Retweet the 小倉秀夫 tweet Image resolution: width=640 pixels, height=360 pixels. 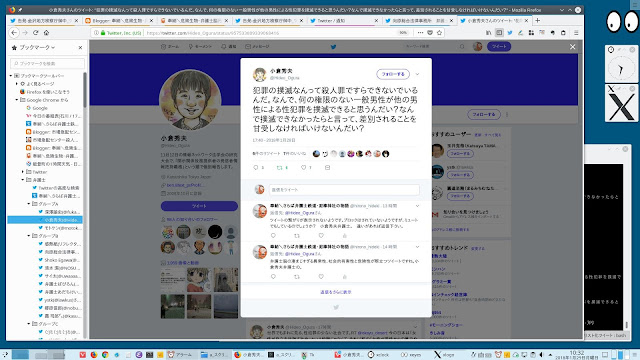coord(280,167)
